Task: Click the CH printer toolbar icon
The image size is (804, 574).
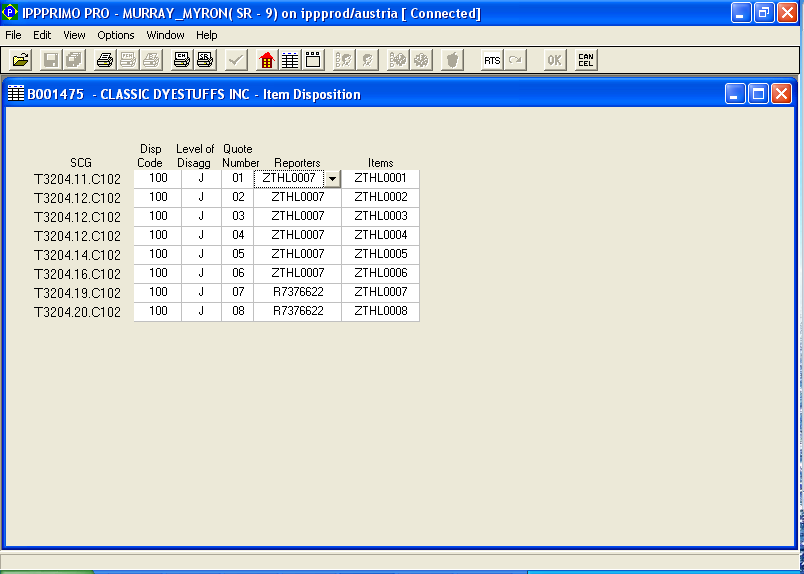Action: click(182, 61)
